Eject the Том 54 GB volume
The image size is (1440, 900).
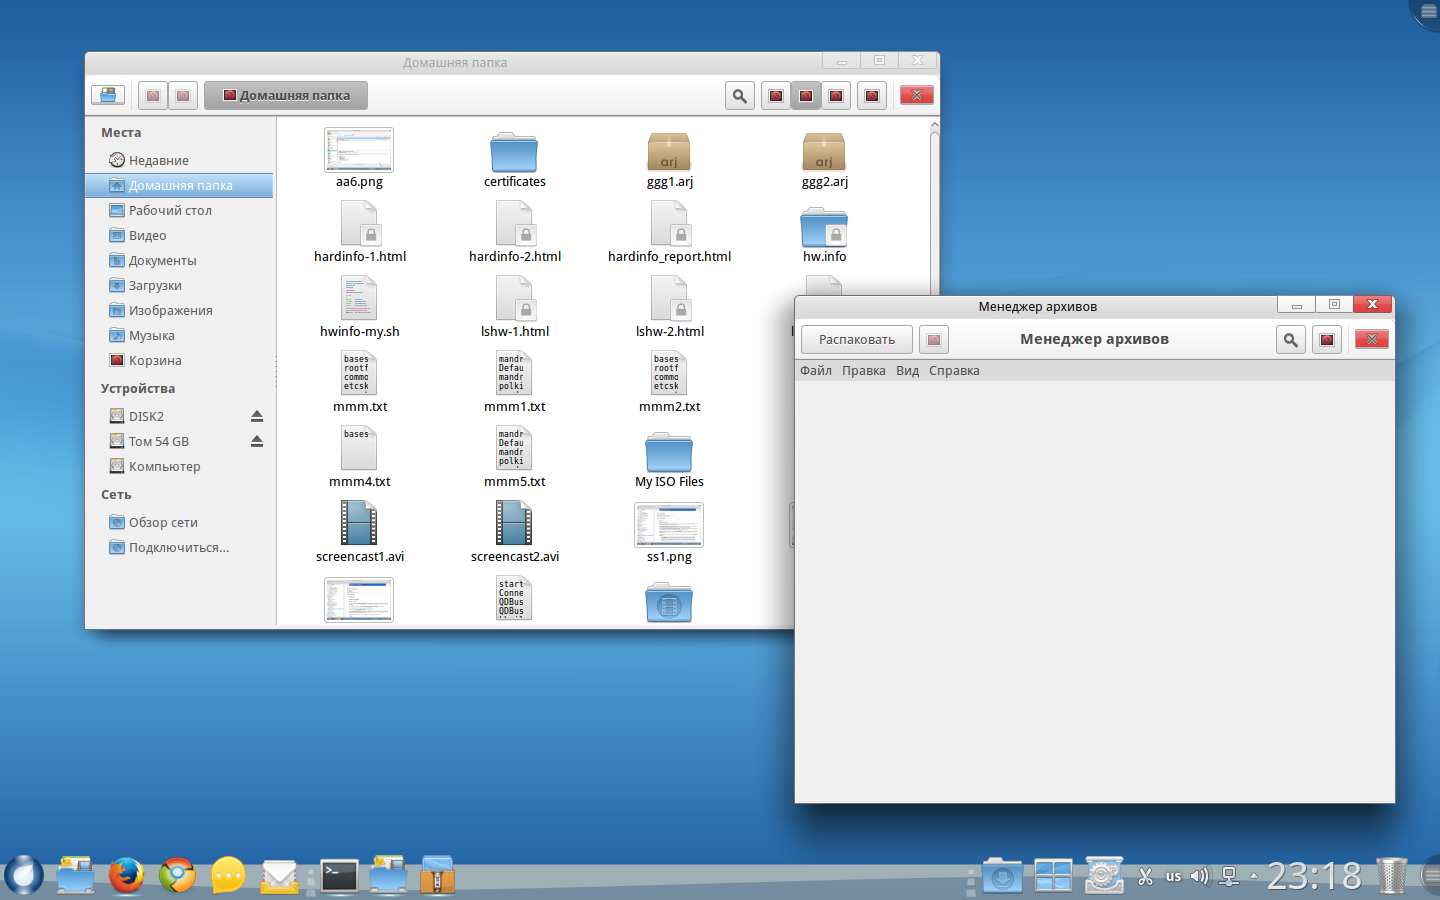pos(257,441)
